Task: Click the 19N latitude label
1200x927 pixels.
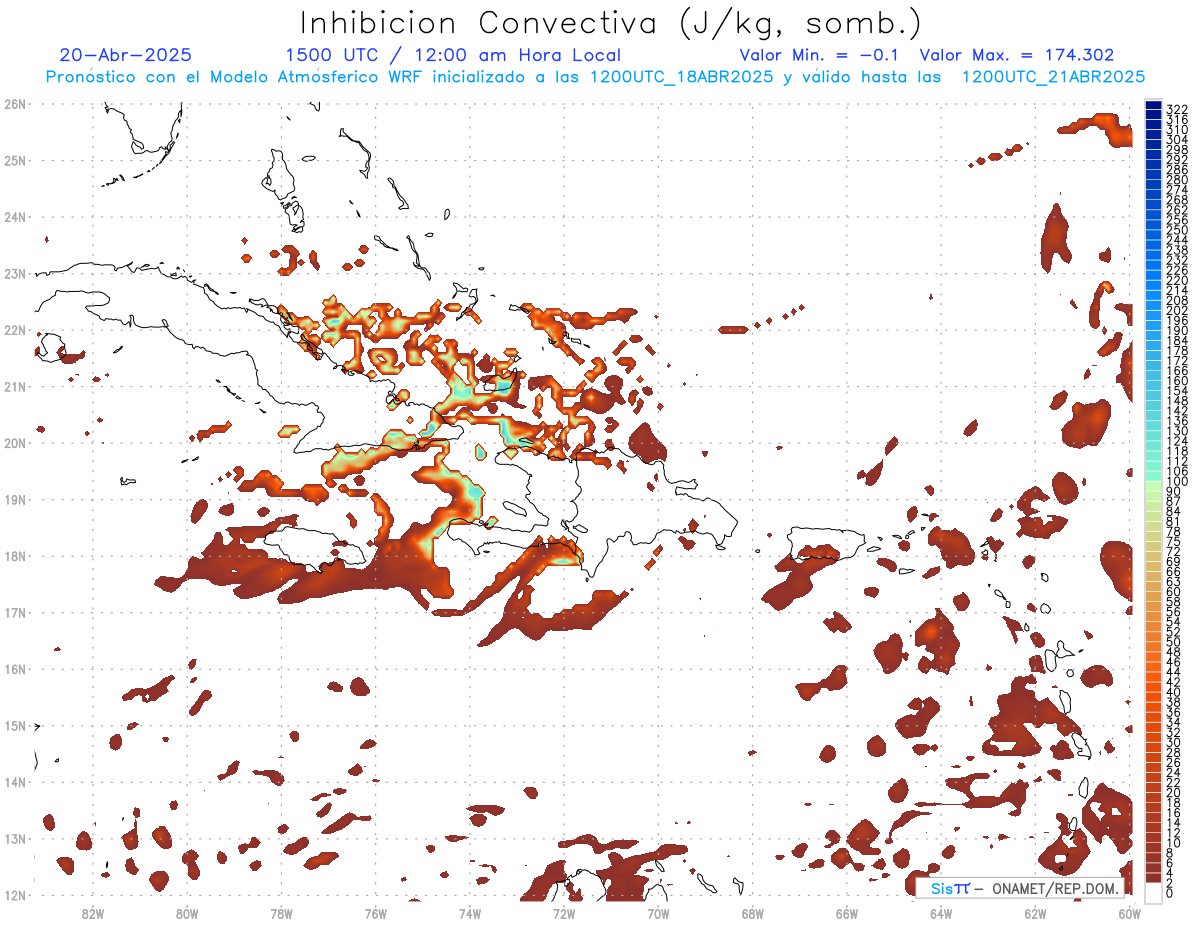Action: 15,499
